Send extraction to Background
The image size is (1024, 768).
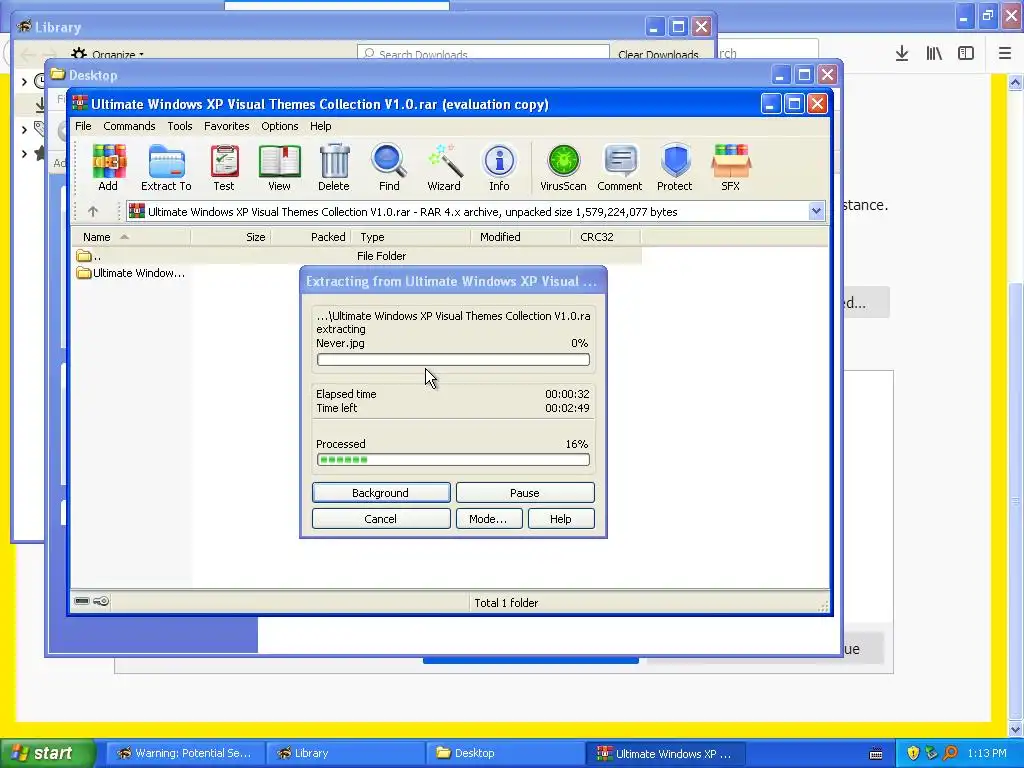point(381,493)
